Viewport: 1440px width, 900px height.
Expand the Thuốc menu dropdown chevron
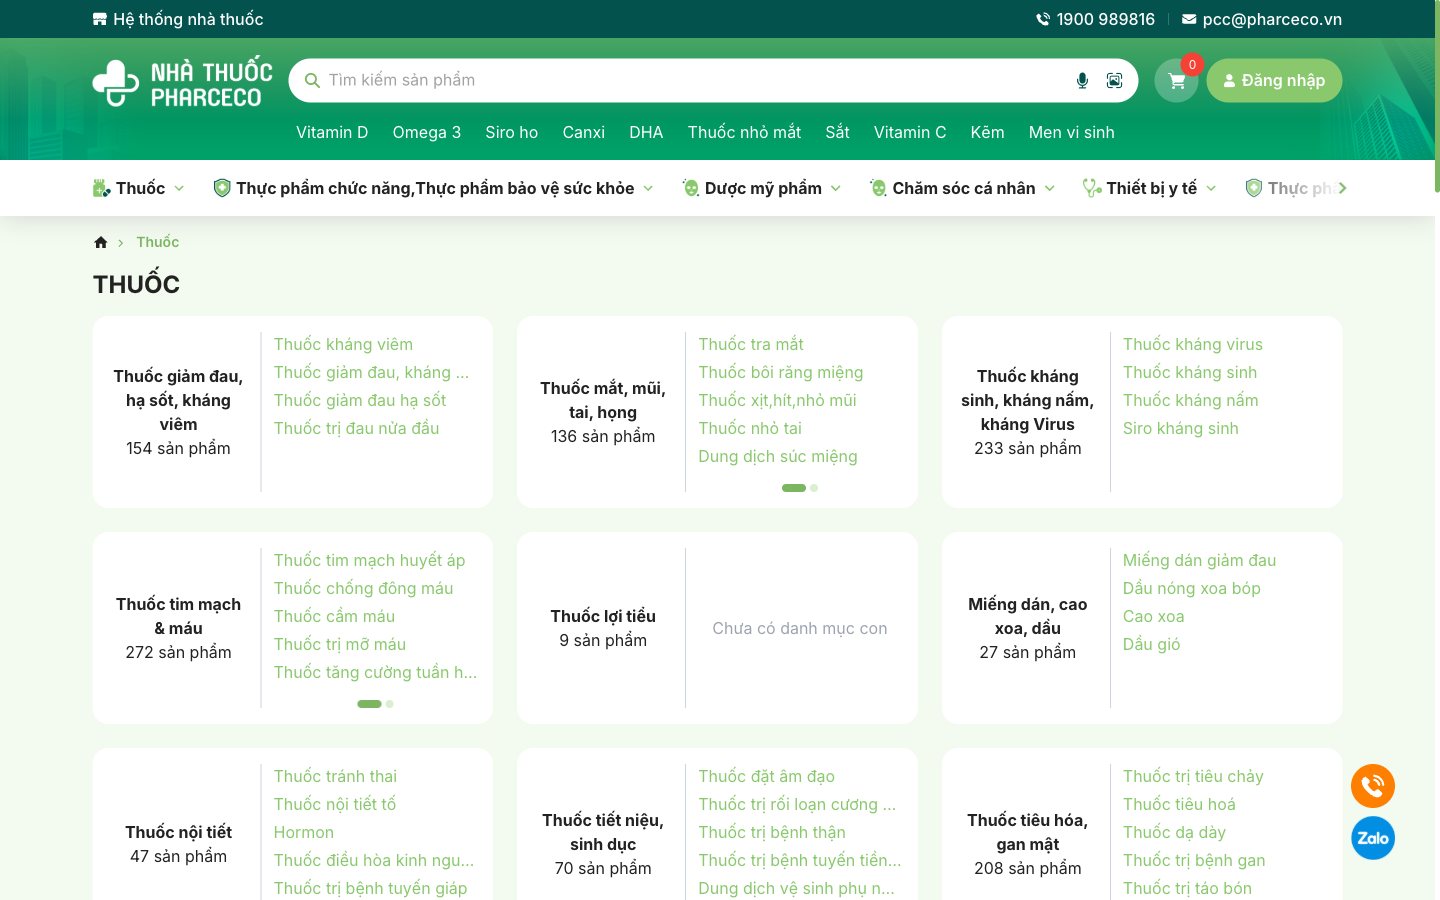pyautogui.click(x=179, y=188)
